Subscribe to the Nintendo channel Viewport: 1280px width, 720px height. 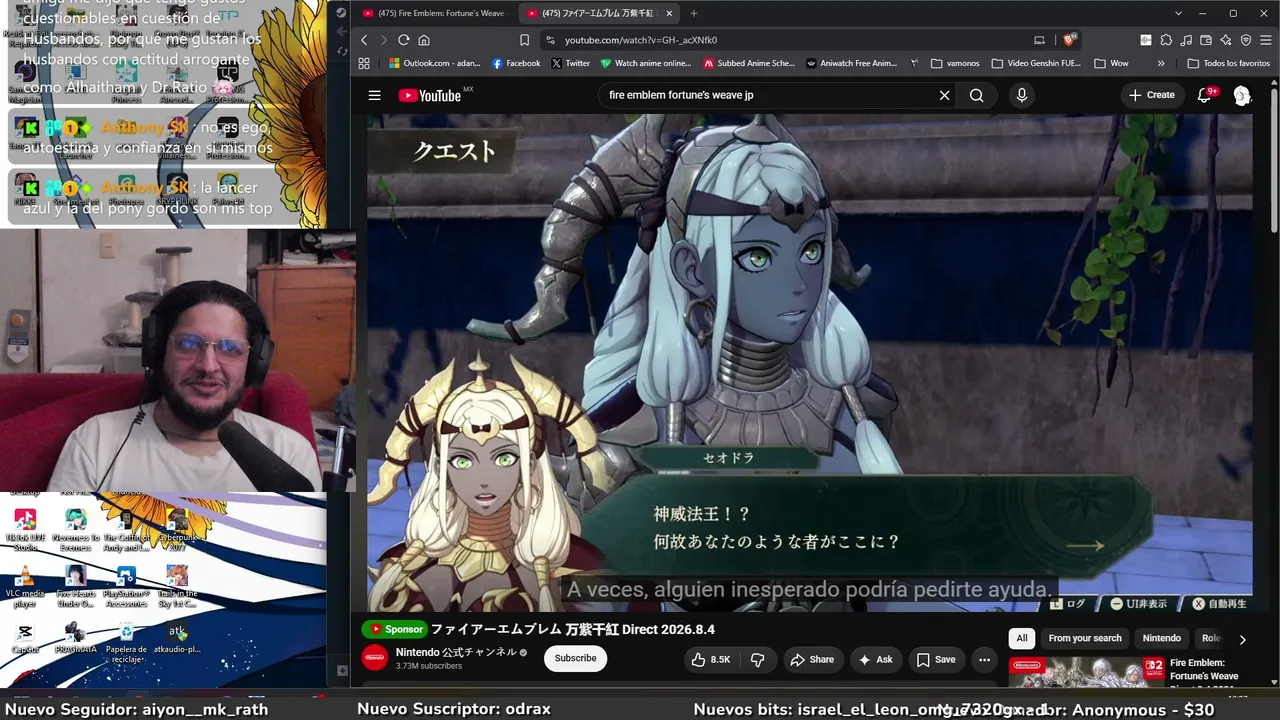(x=575, y=658)
